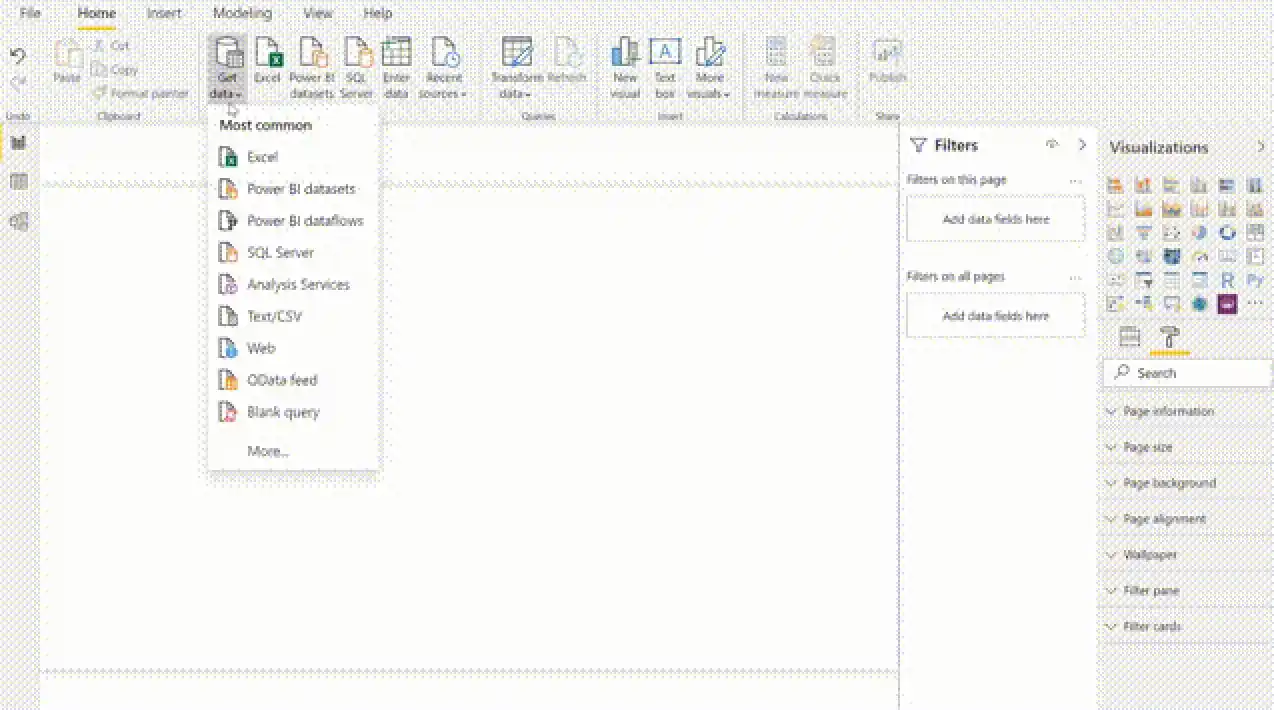1274x710 pixels.
Task: Click the Filters funnel icon
Action: pyautogui.click(x=918, y=146)
